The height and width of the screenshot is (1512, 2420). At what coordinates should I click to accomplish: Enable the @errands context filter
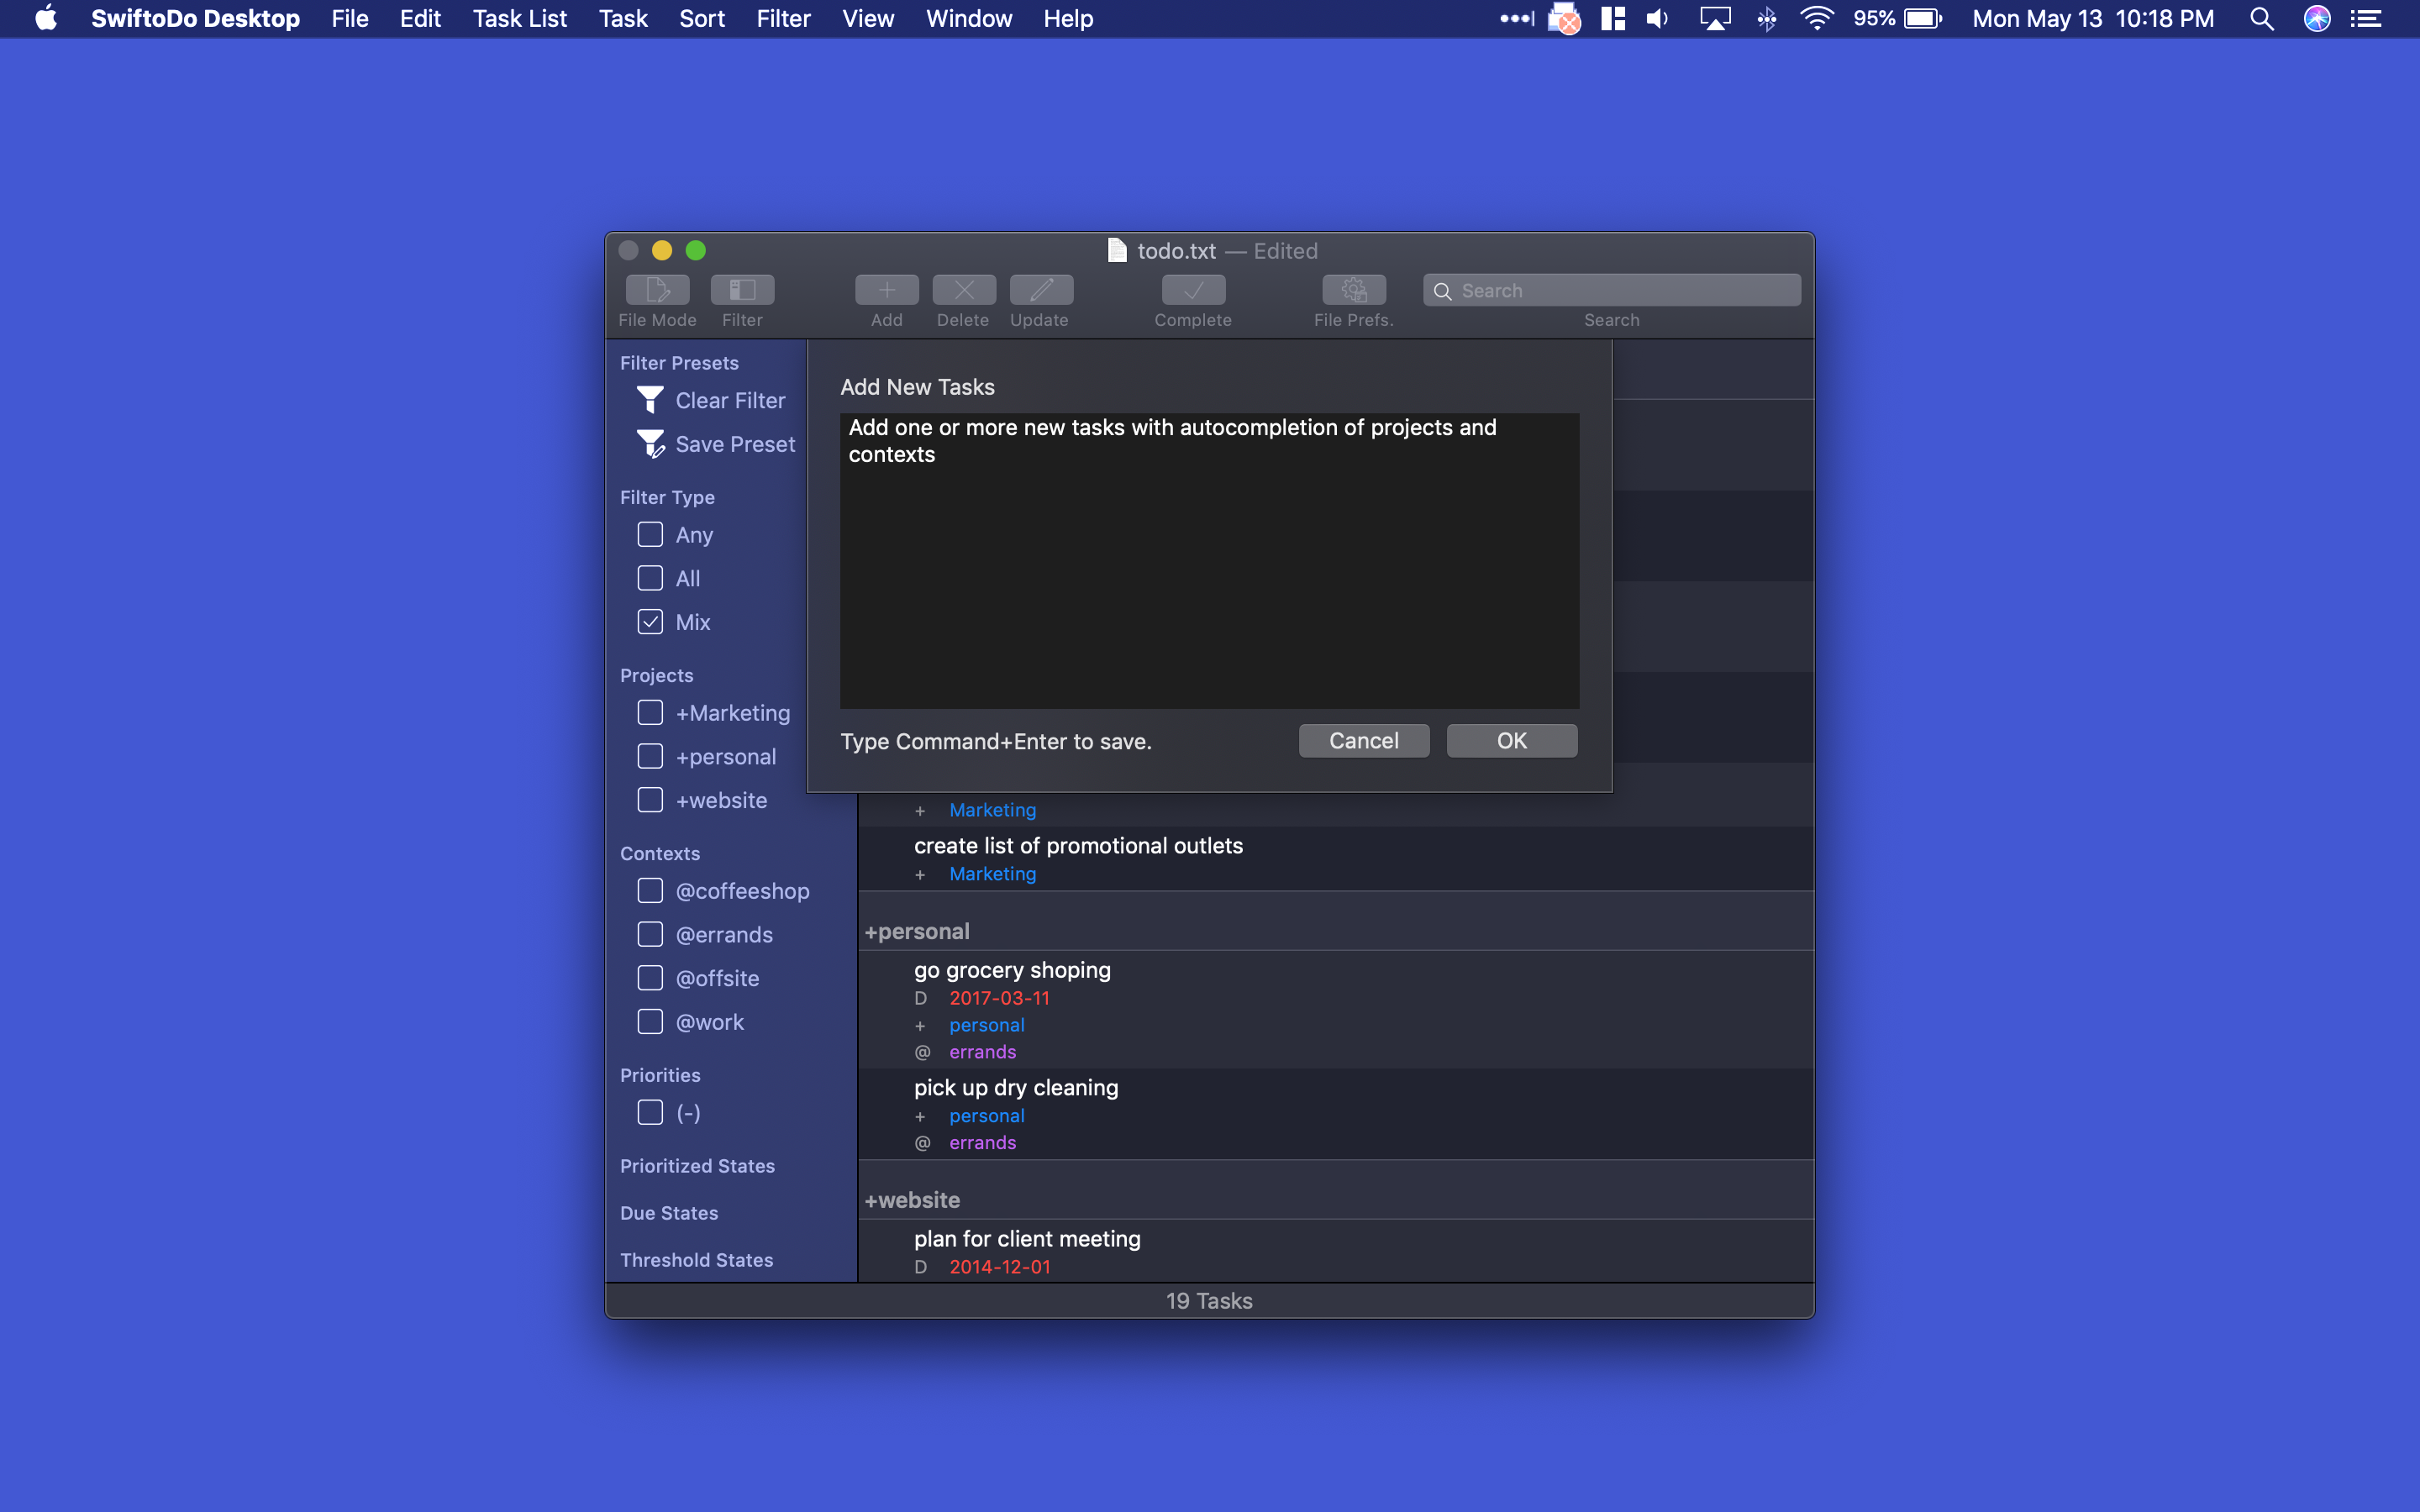point(650,934)
